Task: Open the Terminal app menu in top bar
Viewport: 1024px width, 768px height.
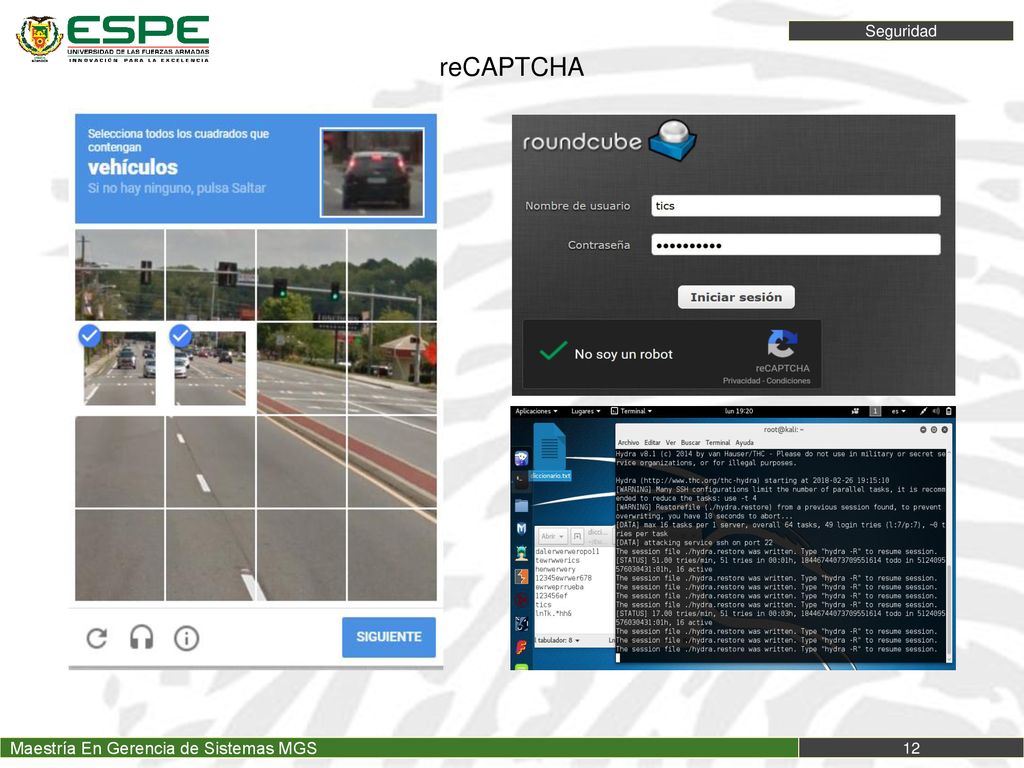Action: [631, 411]
